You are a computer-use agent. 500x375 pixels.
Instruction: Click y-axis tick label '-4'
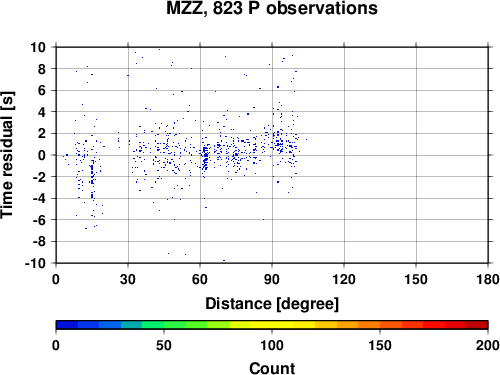point(39,199)
